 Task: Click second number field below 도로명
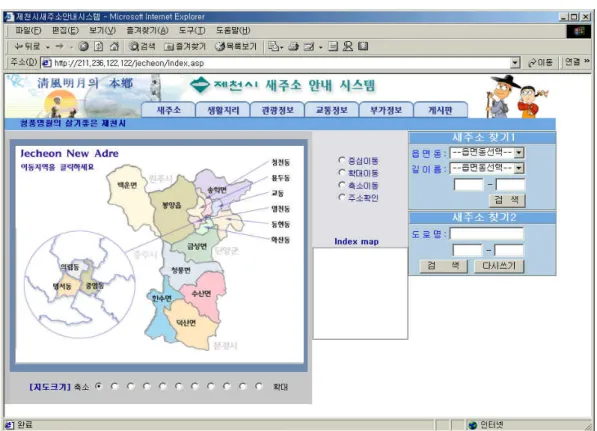(x=509, y=250)
